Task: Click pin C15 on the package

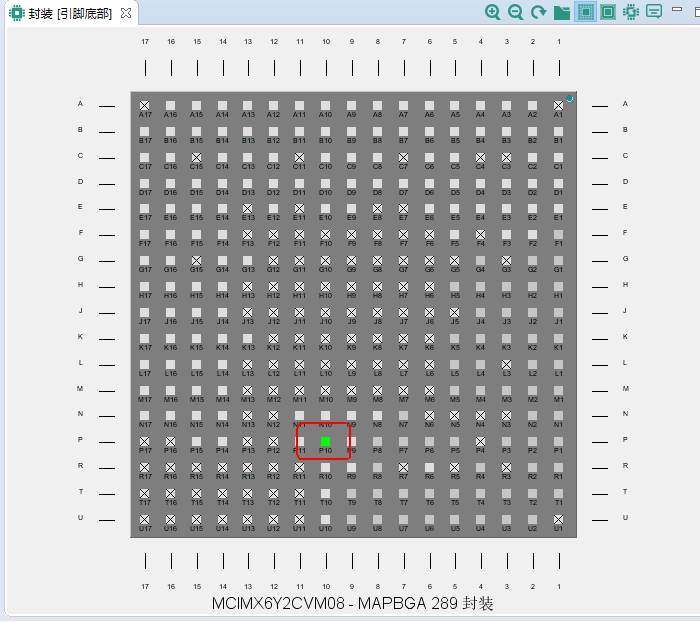Action: (x=196, y=157)
